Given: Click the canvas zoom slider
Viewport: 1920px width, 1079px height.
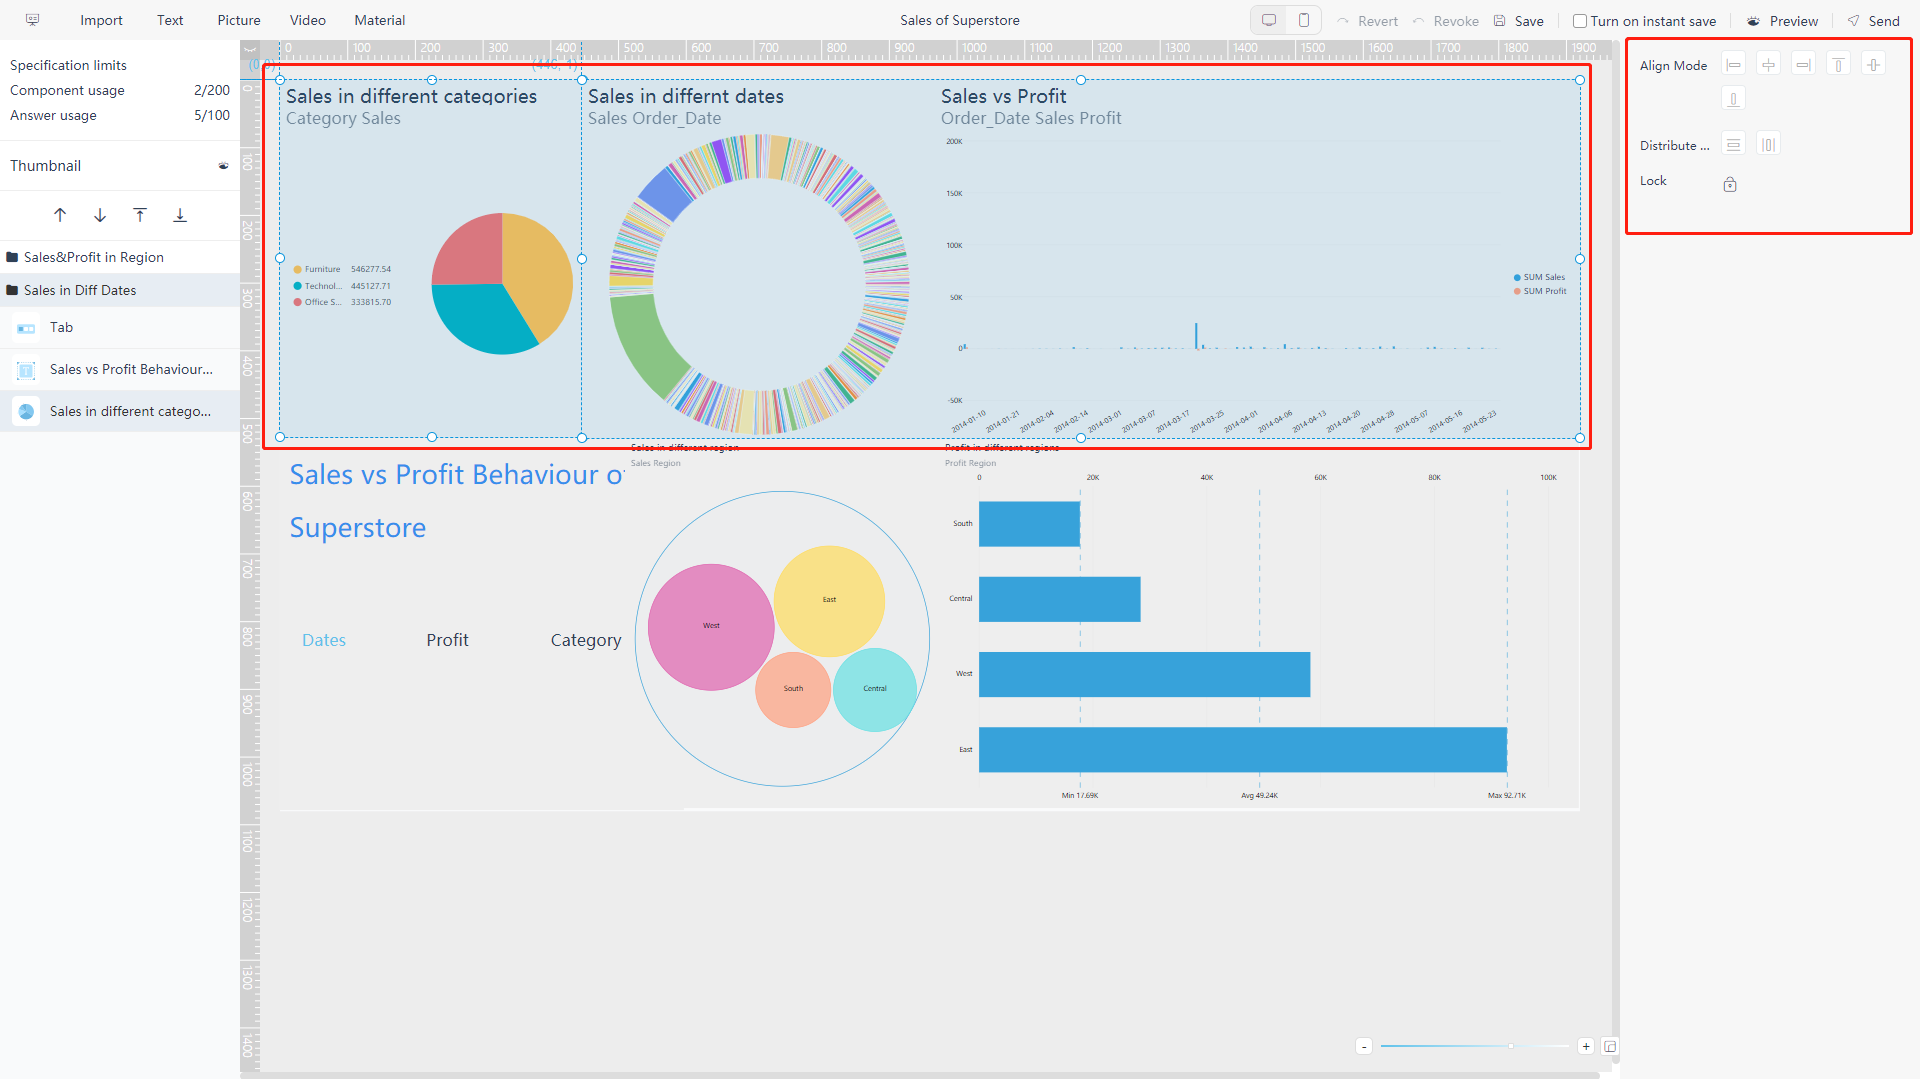Looking at the screenshot, I should click(1475, 1046).
